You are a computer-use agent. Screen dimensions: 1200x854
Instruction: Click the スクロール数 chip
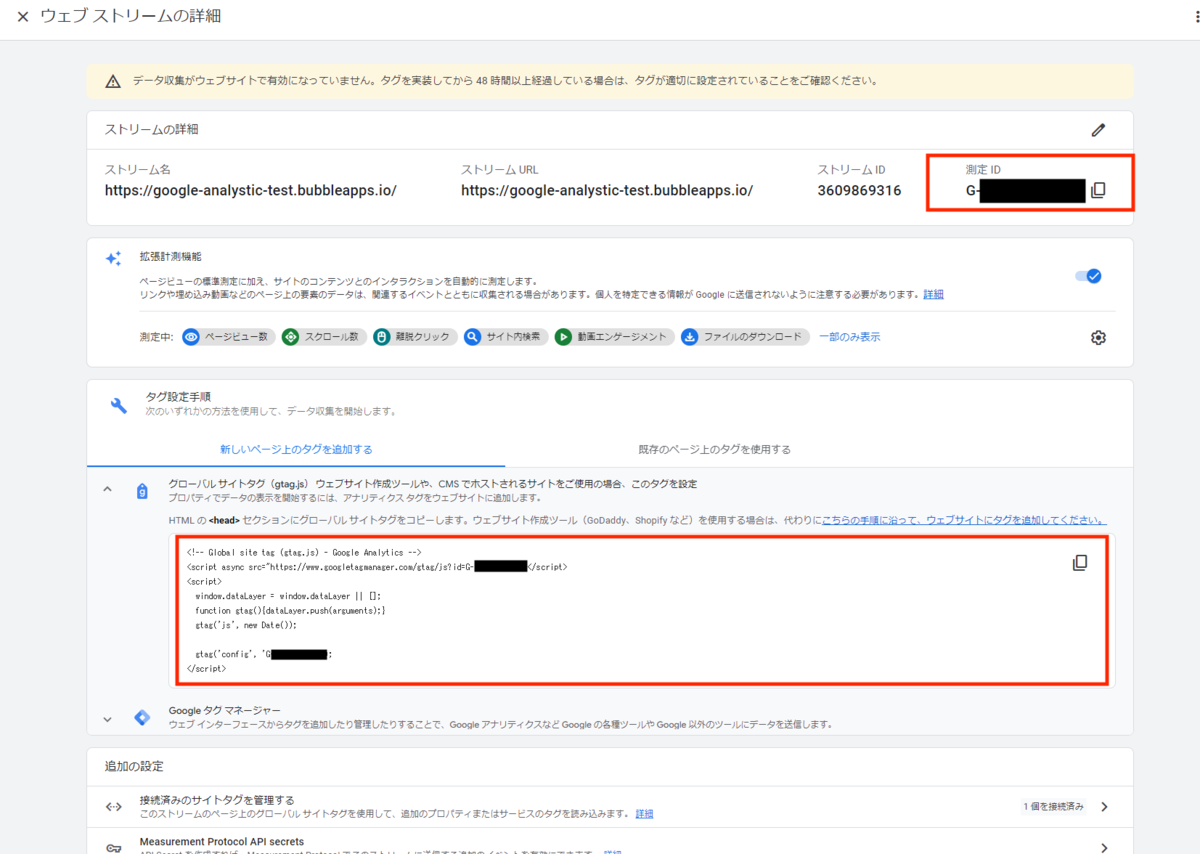323,337
